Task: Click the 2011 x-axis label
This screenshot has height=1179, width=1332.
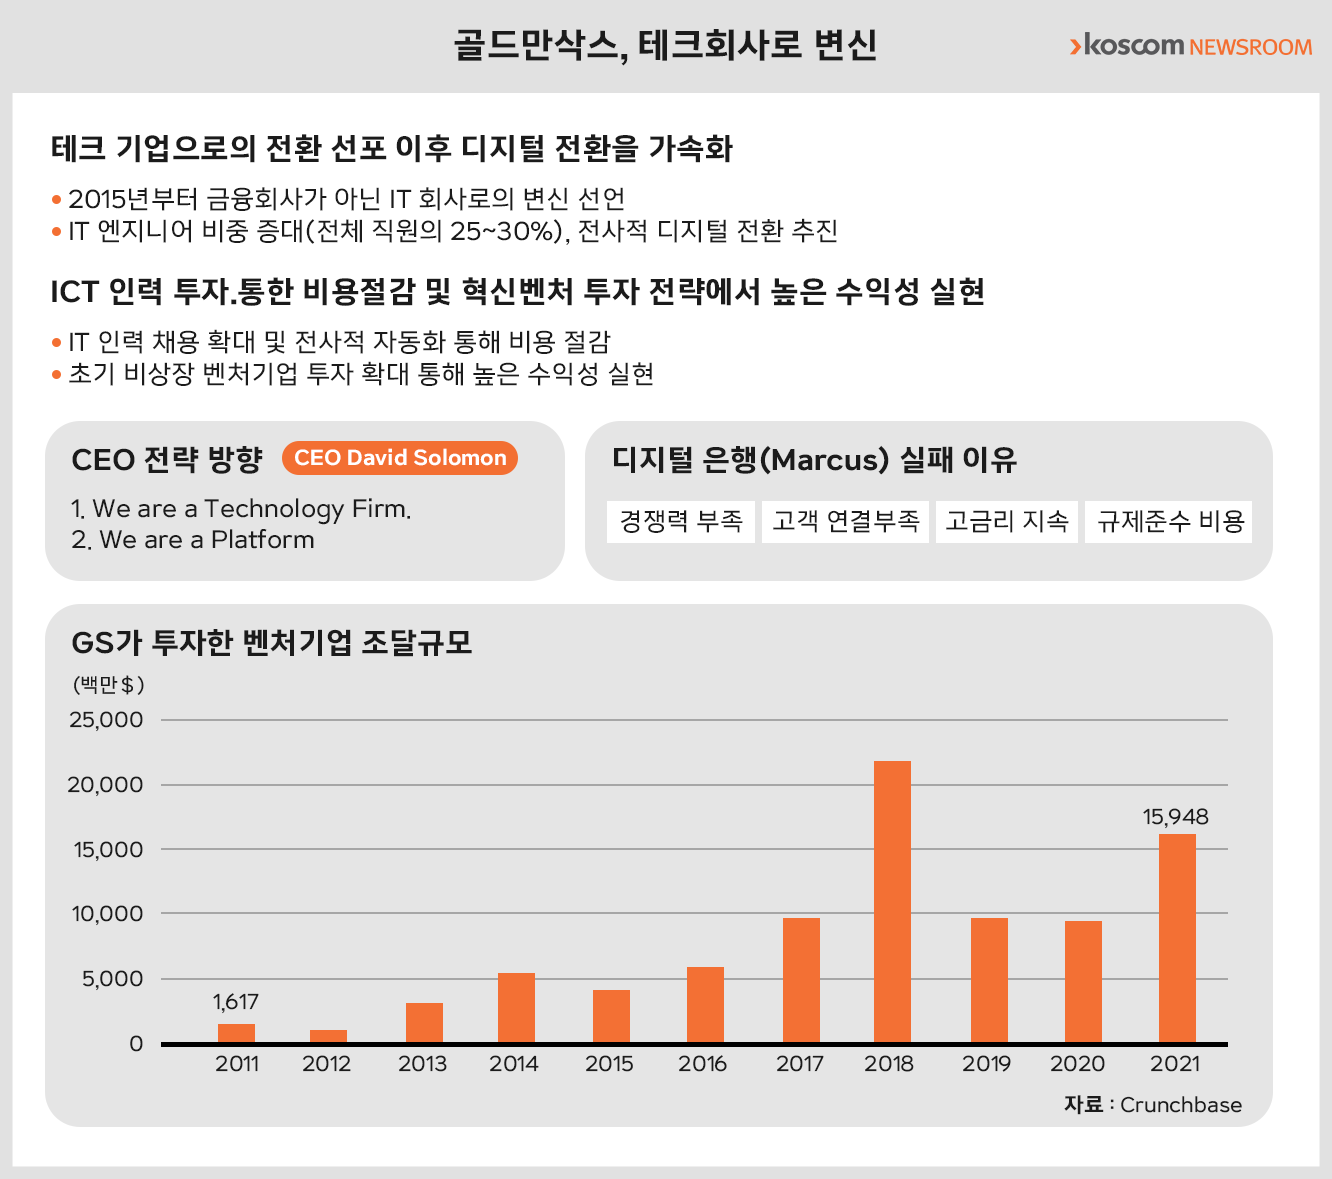Action: tap(237, 1064)
